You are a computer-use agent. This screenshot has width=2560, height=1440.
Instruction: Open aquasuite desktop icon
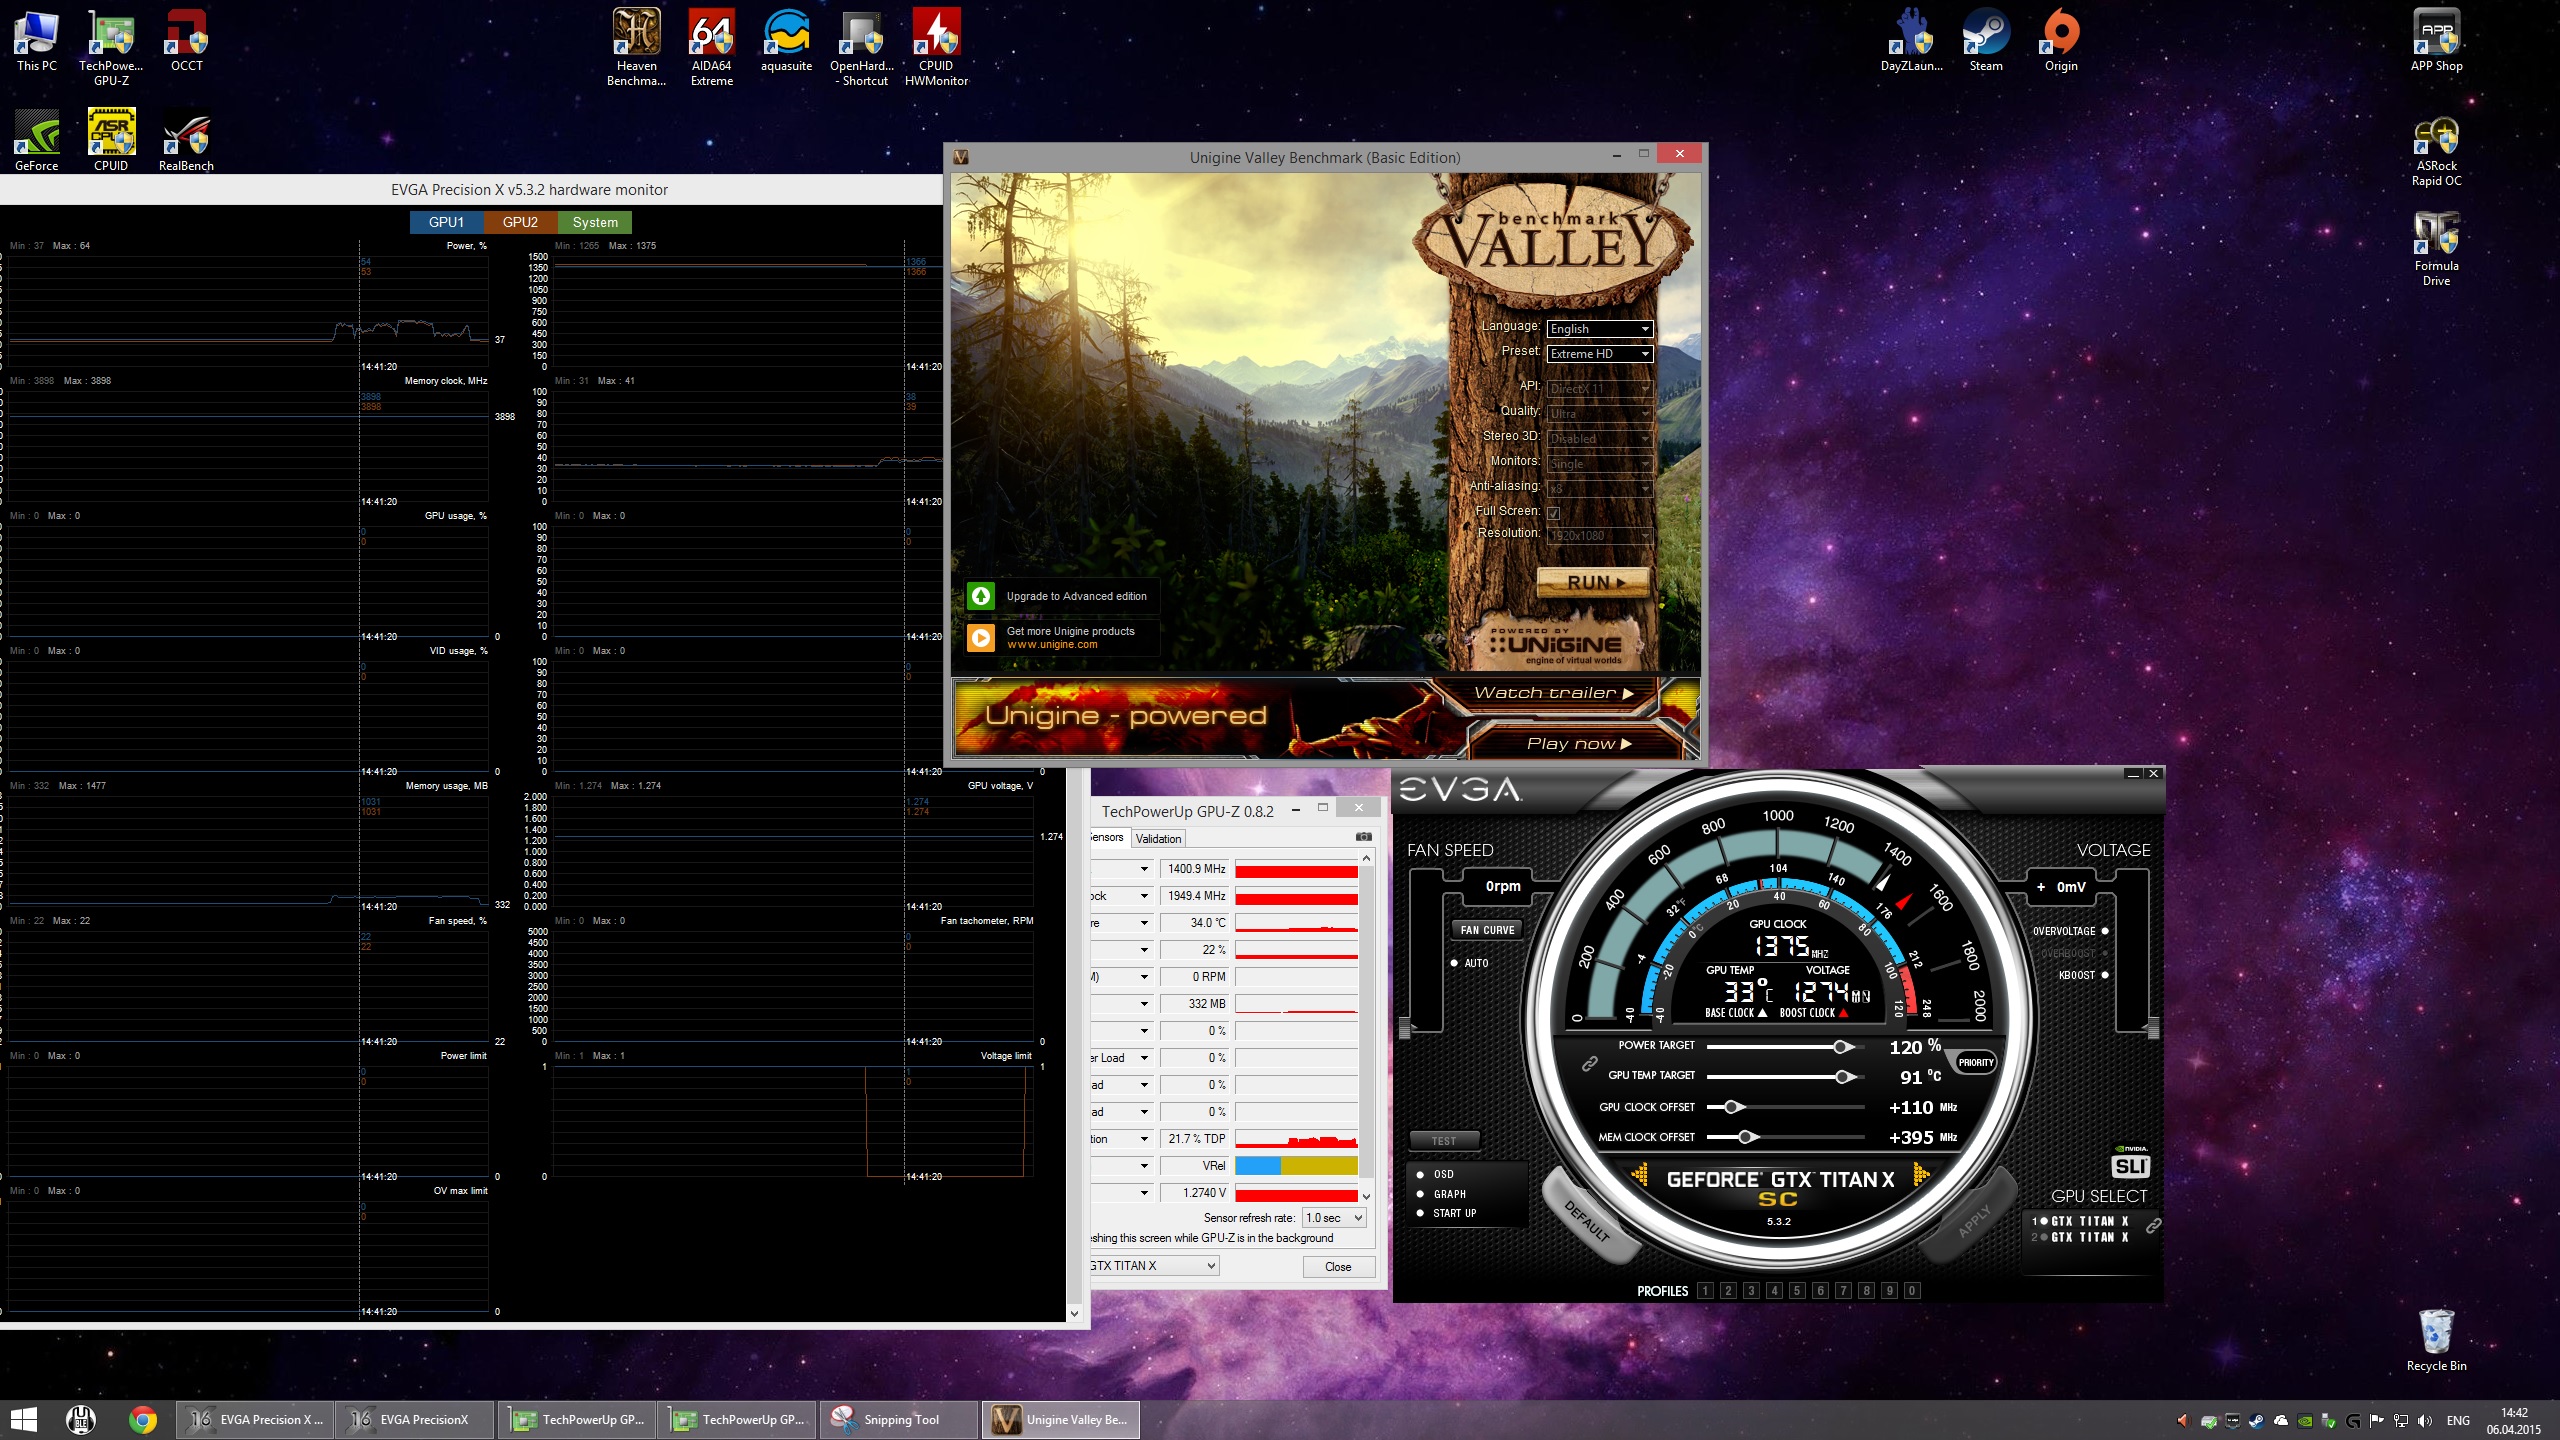(x=786, y=40)
